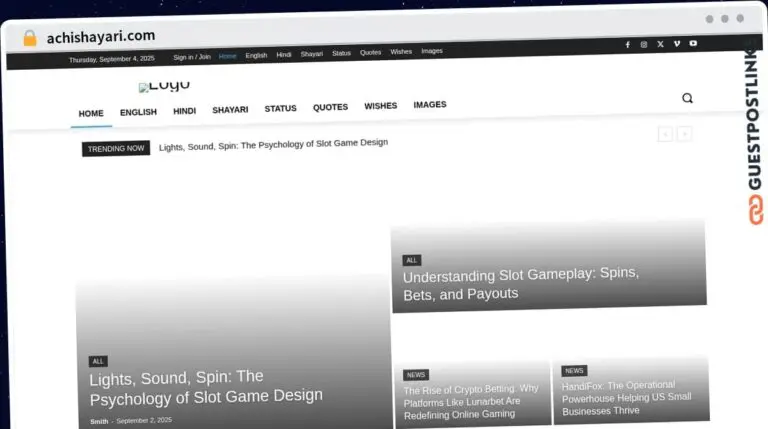This screenshot has width=768, height=429.
Task: Click the Wishes link in top bar
Action: pos(401,51)
